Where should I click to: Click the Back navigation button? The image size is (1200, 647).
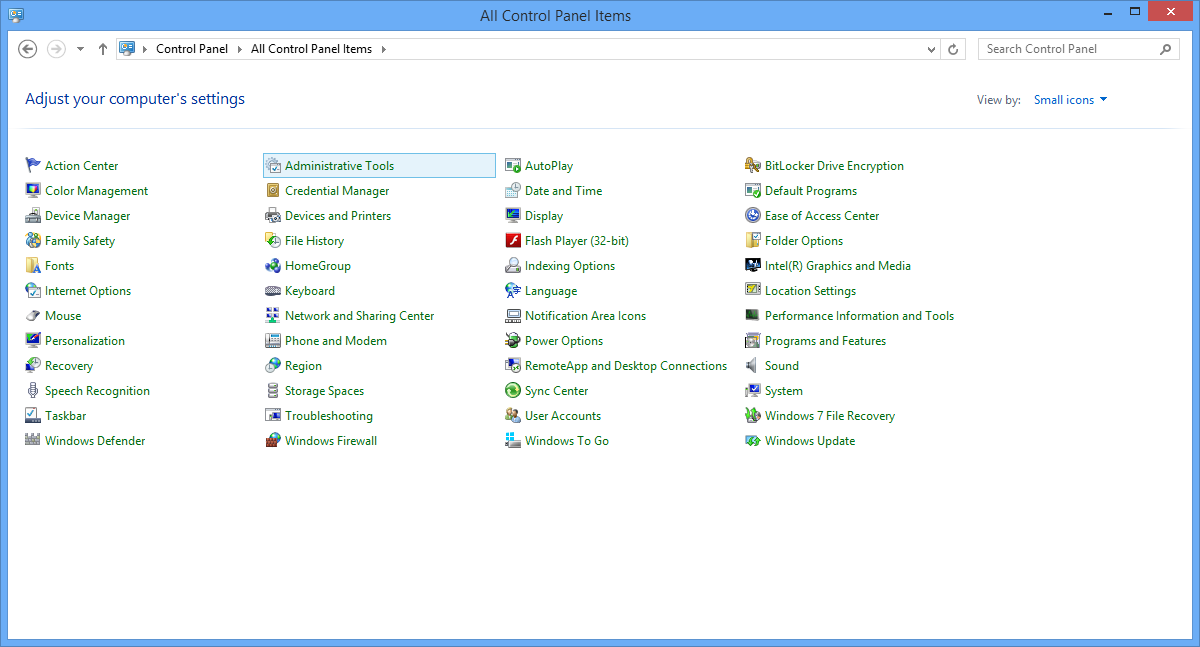(x=28, y=49)
